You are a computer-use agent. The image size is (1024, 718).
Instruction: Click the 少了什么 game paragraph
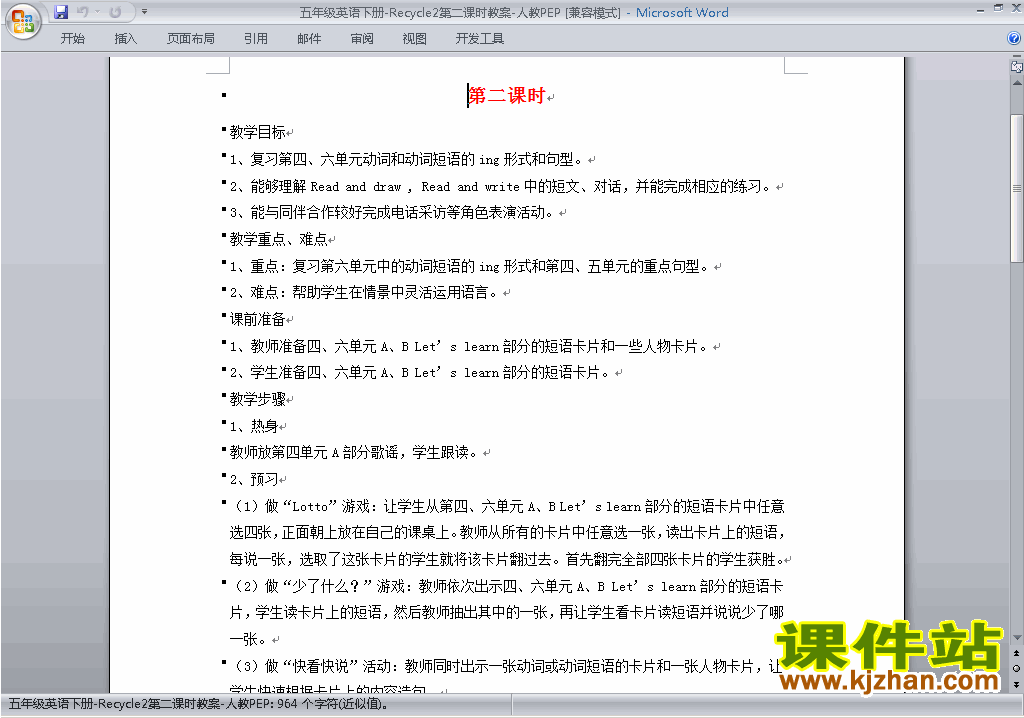tap(507, 612)
